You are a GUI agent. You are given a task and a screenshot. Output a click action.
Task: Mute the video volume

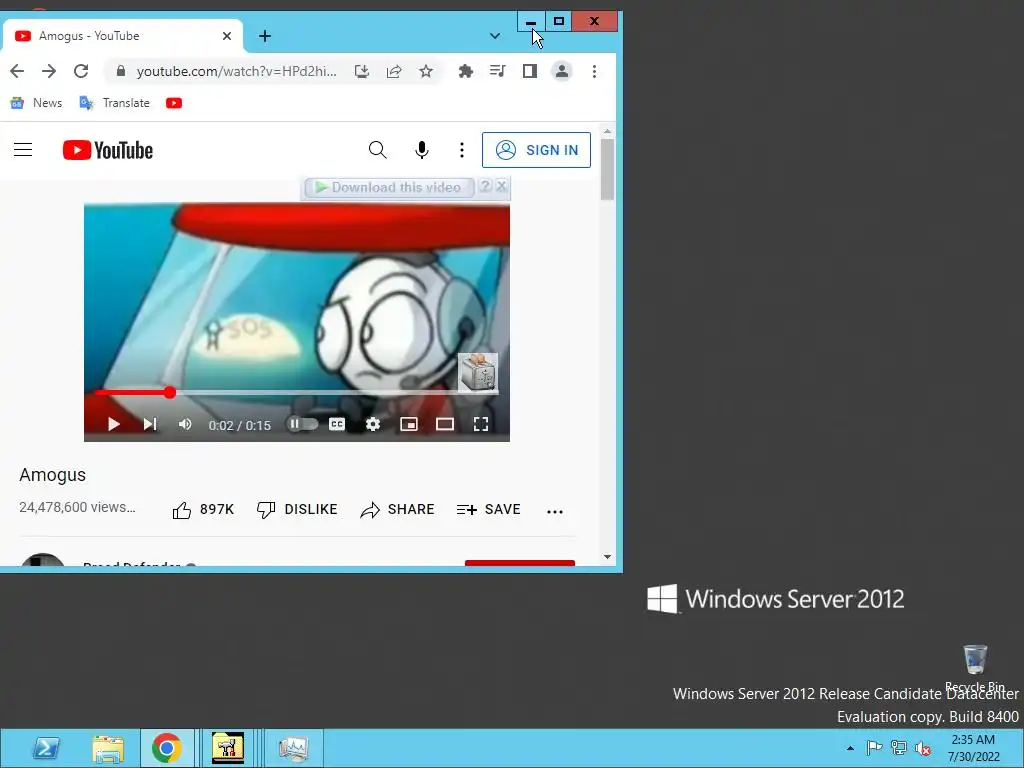tap(185, 424)
